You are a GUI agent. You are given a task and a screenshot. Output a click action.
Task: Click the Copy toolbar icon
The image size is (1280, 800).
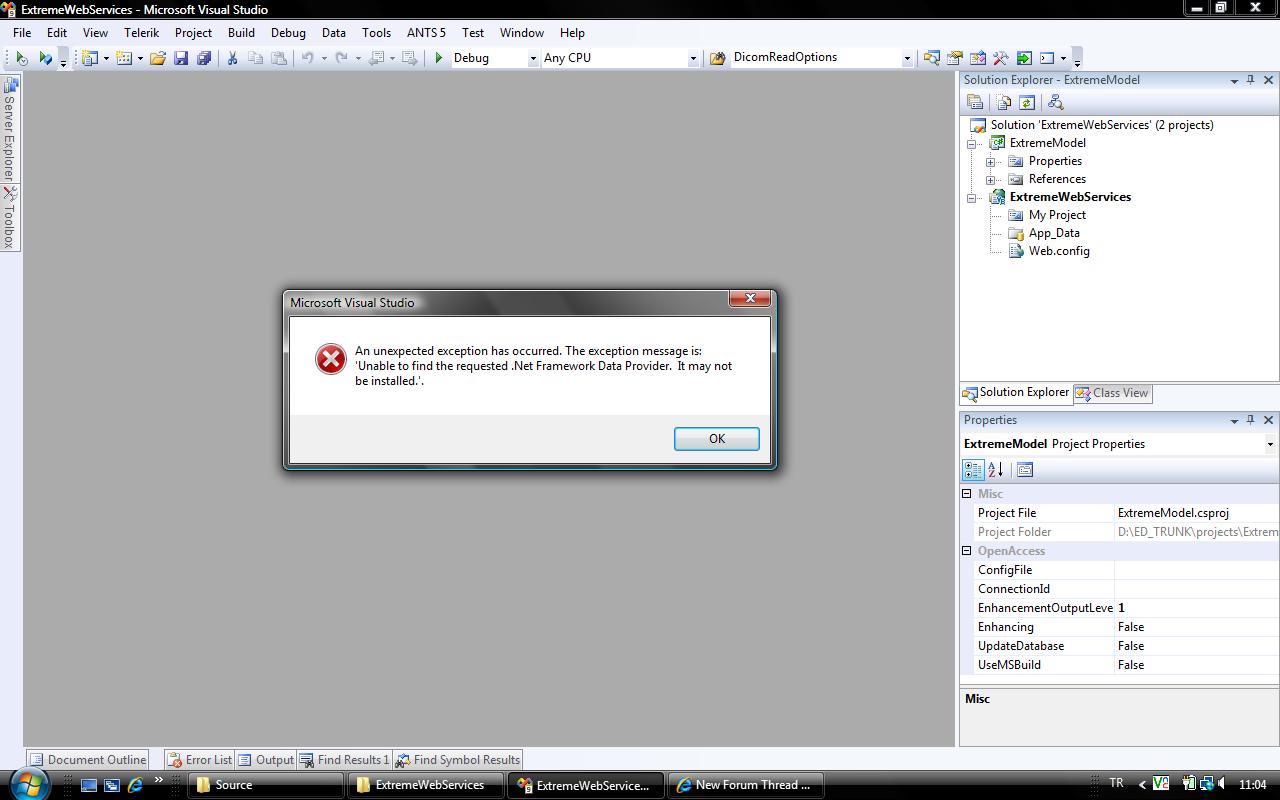[x=256, y=58]
